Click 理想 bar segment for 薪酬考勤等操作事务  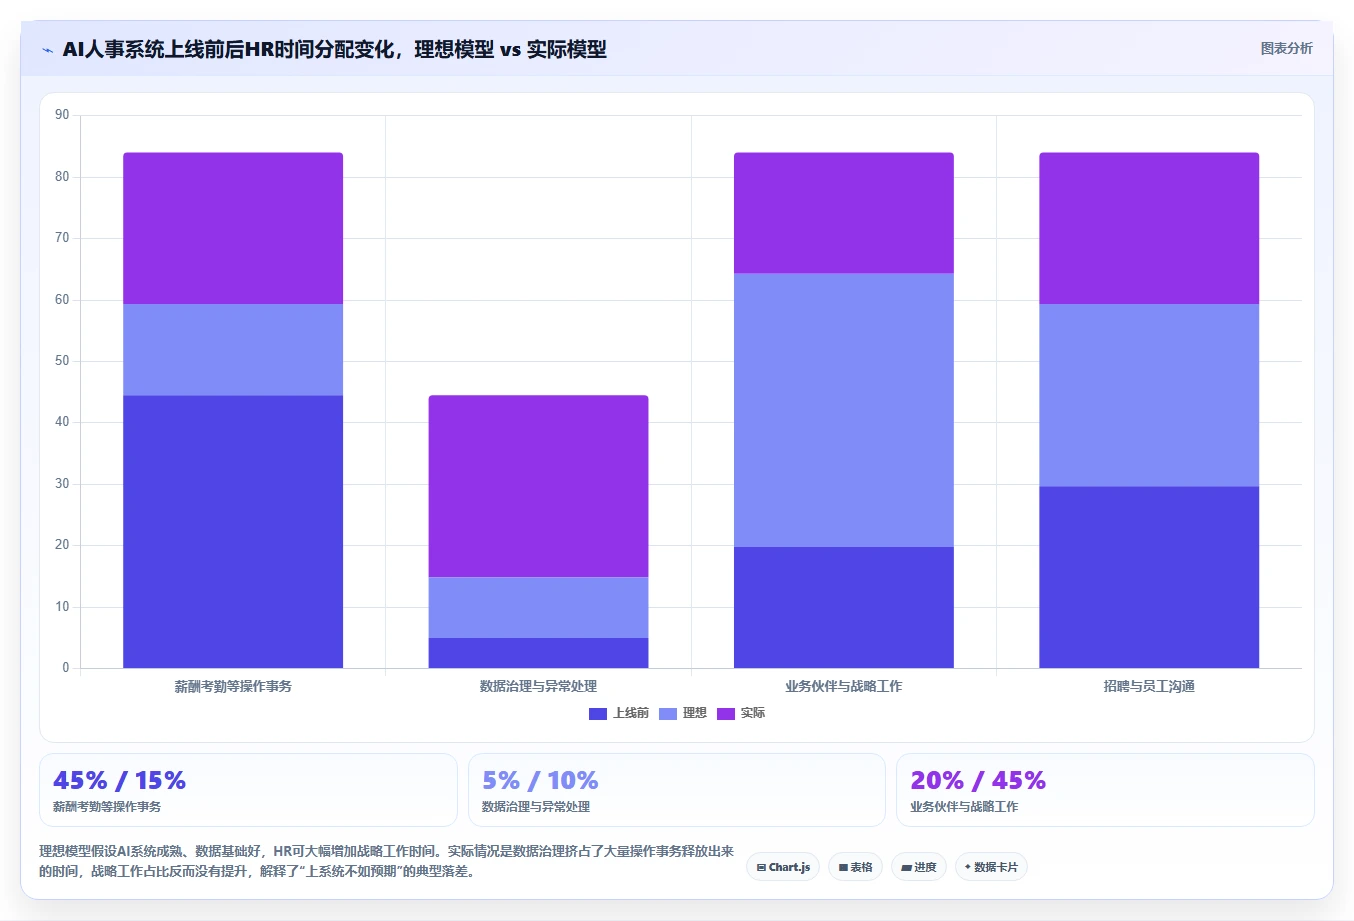pos(233,350)
